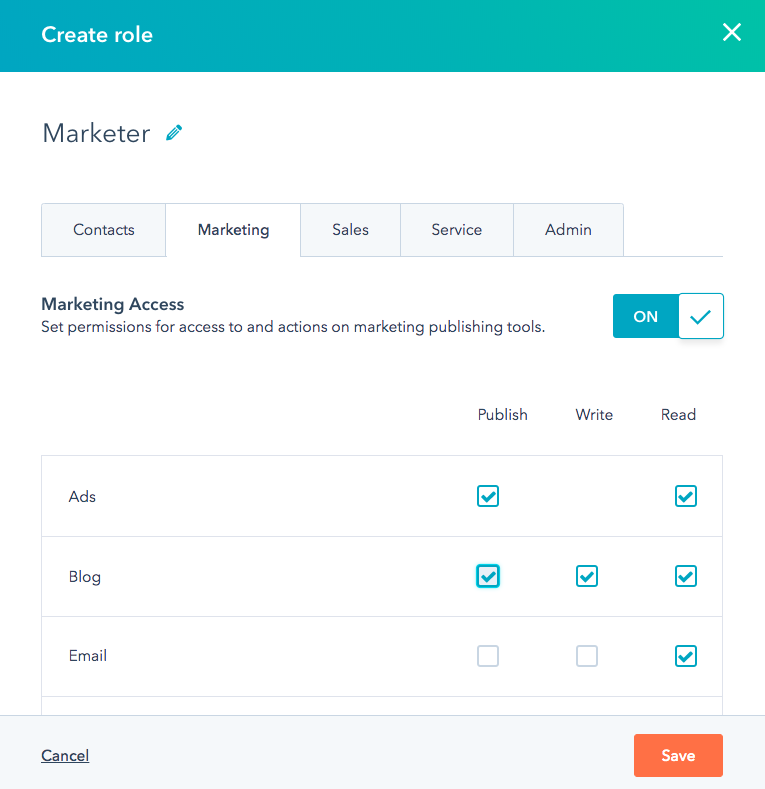Enable Publish permission for Email

488,656
